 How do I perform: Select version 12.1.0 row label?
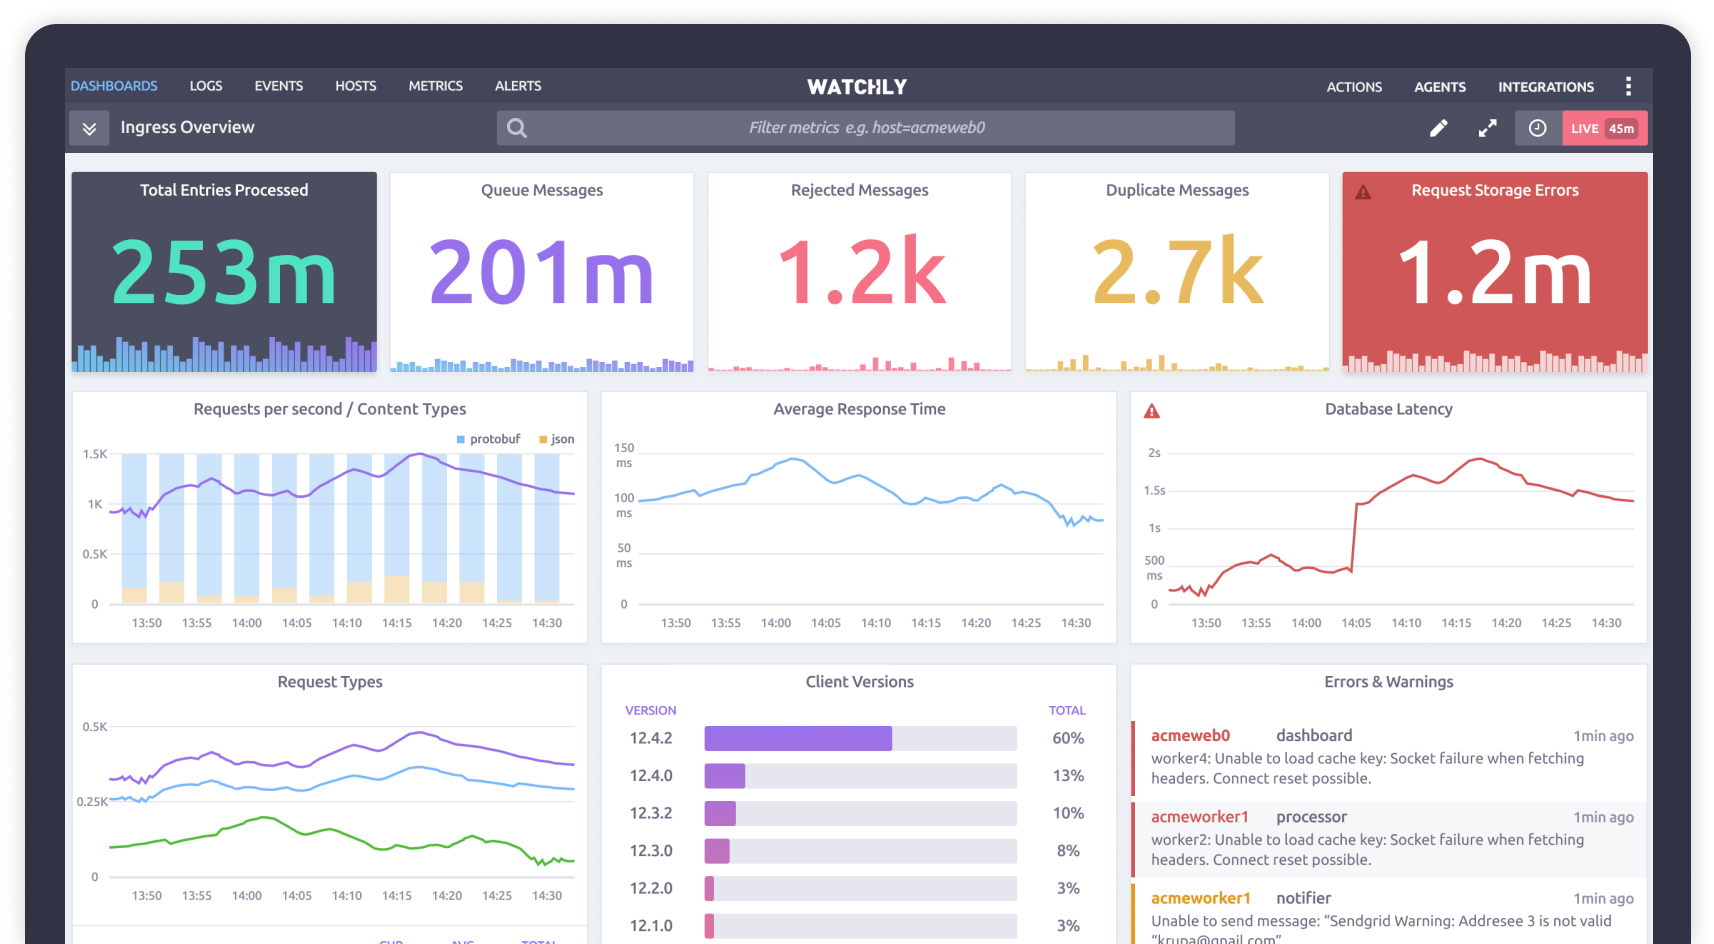(651, 926)
